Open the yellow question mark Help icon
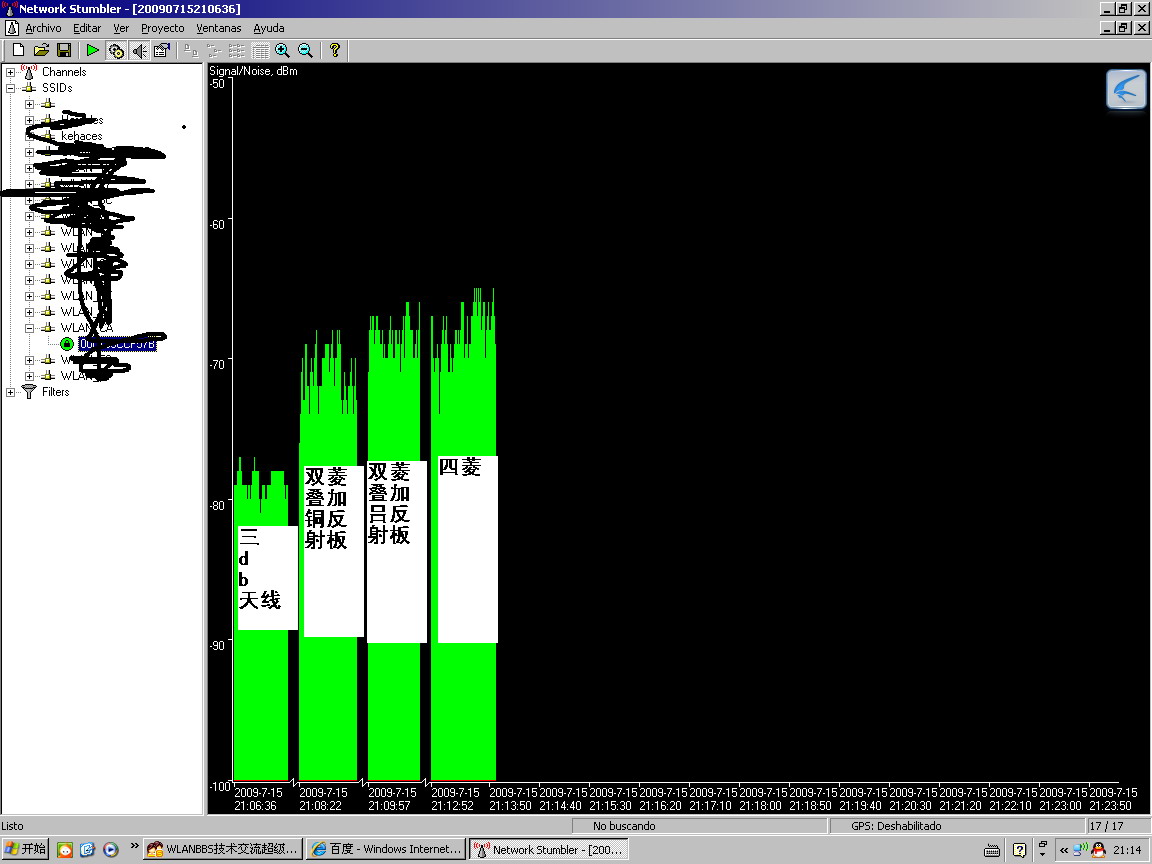Viewport: 1152px width, 864px height. tap(335, 50)
